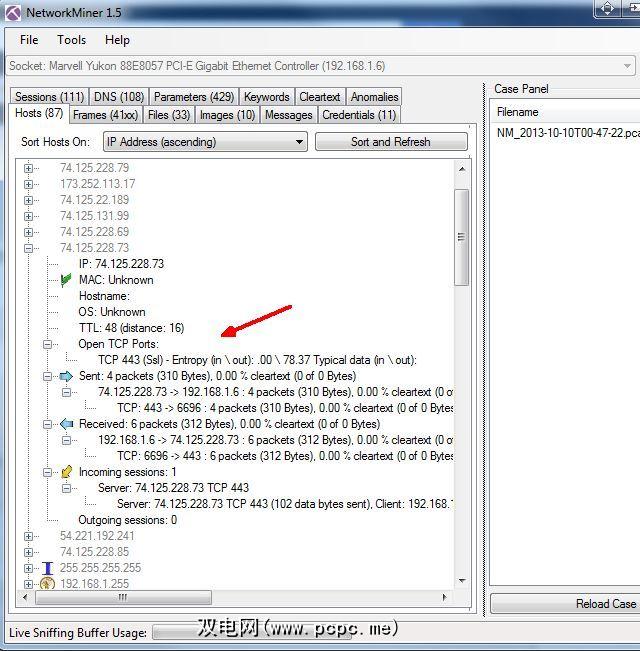Click the Sent packets blue arrow icon
The width and height of the screenshot is (640, 651).
[x=66, y=377]
